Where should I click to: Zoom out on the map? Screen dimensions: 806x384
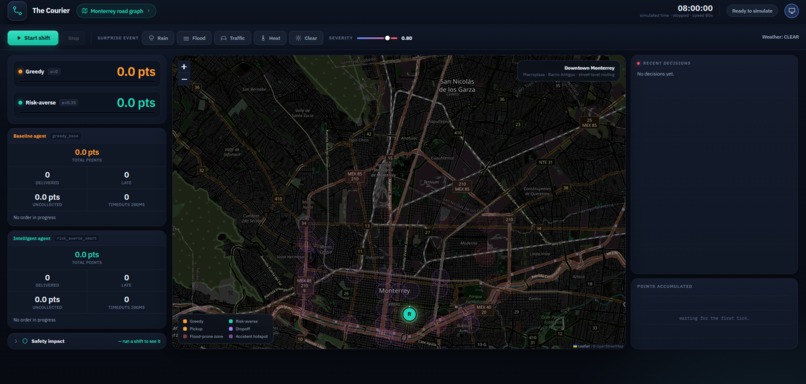point(184,79)
